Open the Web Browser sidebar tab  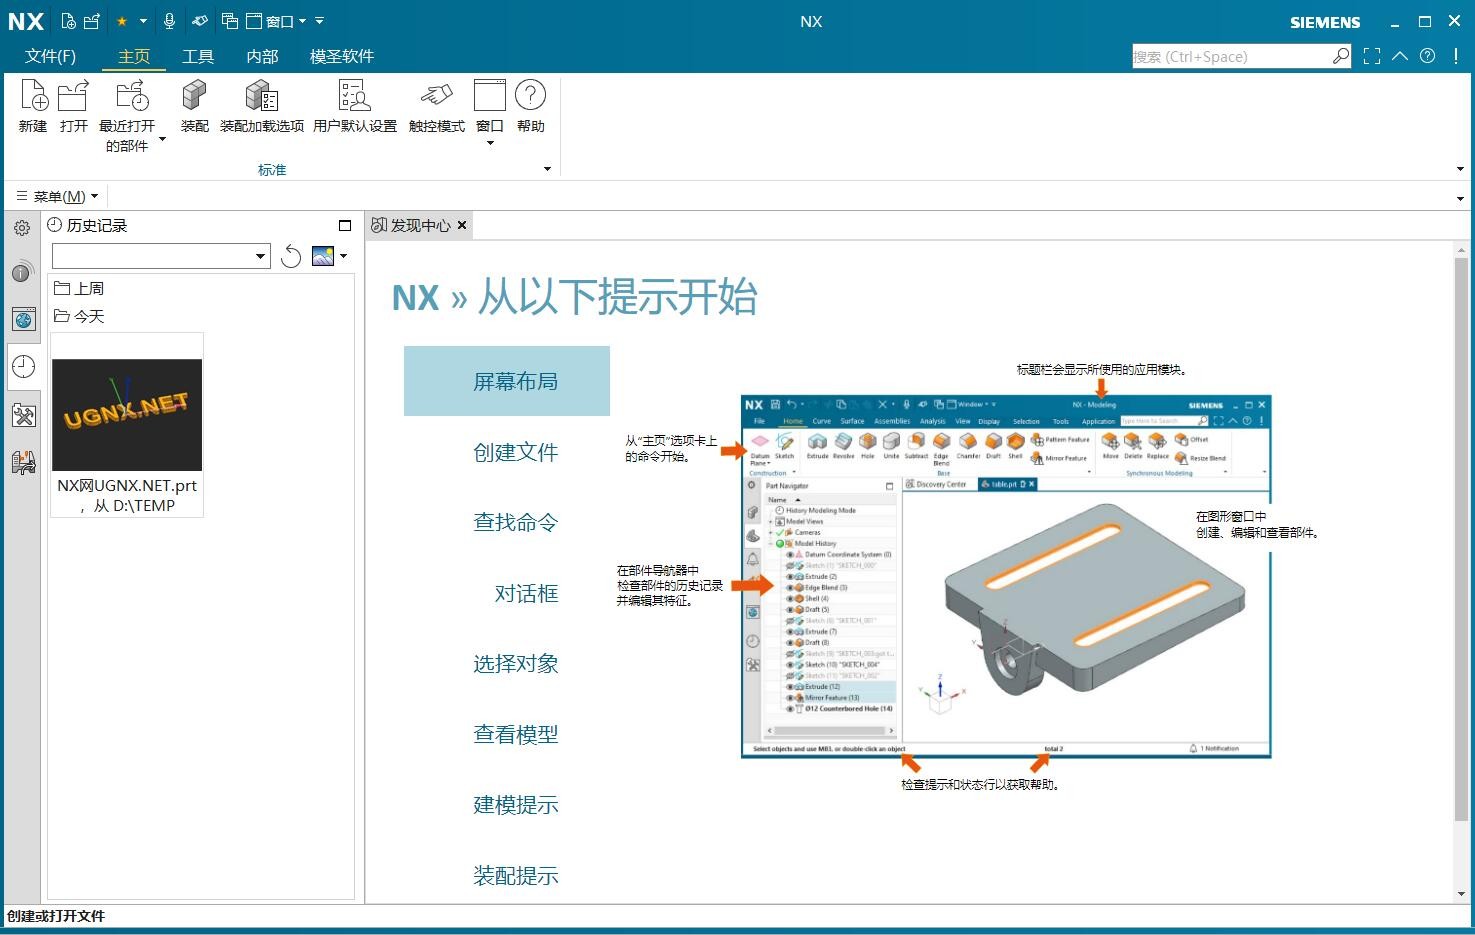[x=23, y=319]
